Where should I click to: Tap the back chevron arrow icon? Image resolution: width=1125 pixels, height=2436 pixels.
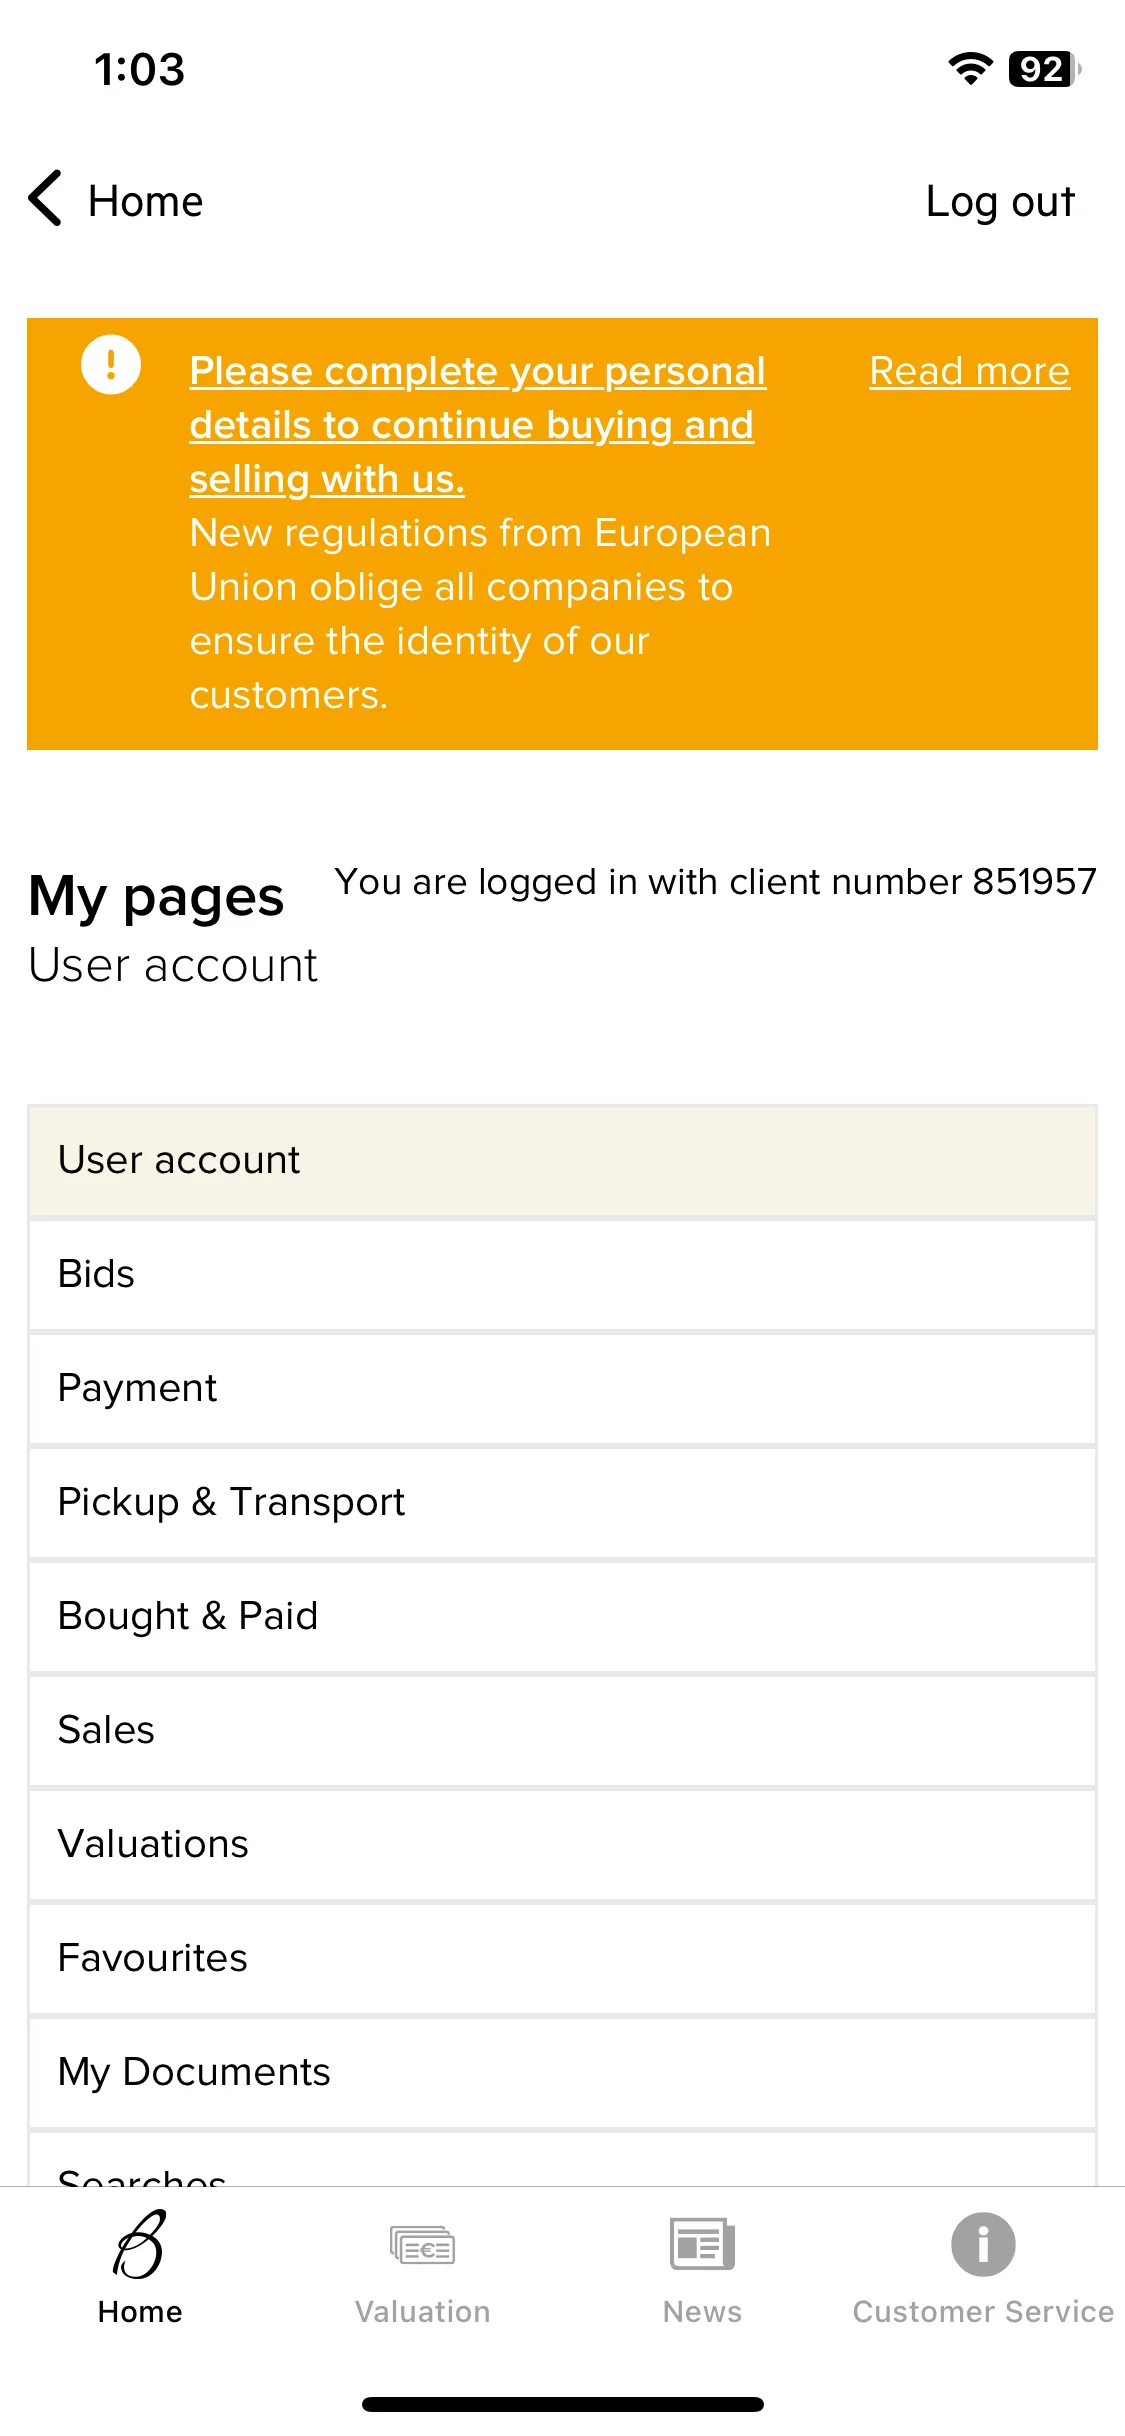(46, 198)
